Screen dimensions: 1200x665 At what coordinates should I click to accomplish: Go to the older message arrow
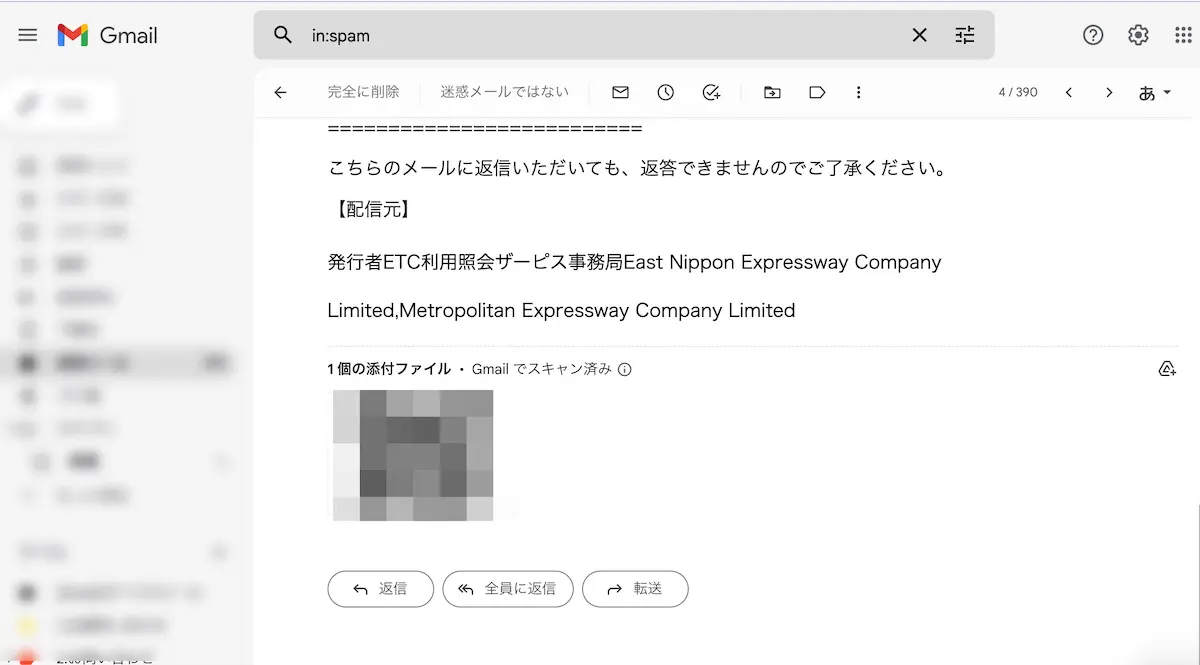click(x=1109, y=92)
